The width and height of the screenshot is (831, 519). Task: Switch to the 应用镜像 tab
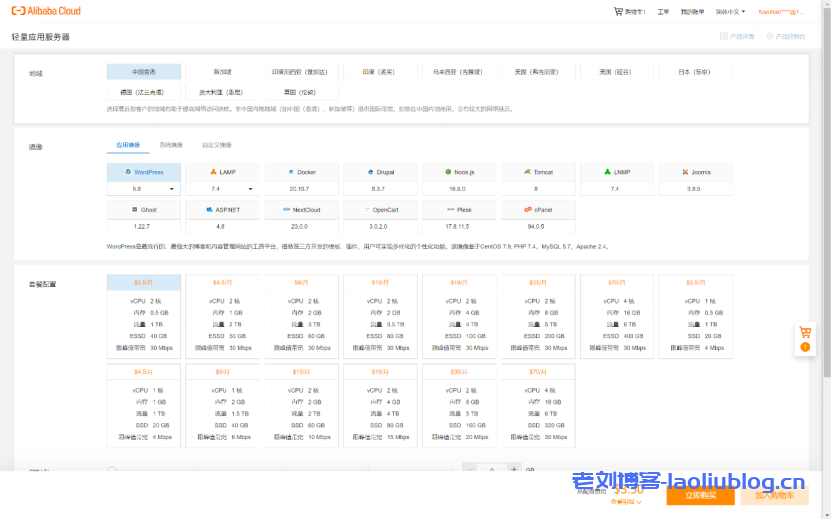128,145
